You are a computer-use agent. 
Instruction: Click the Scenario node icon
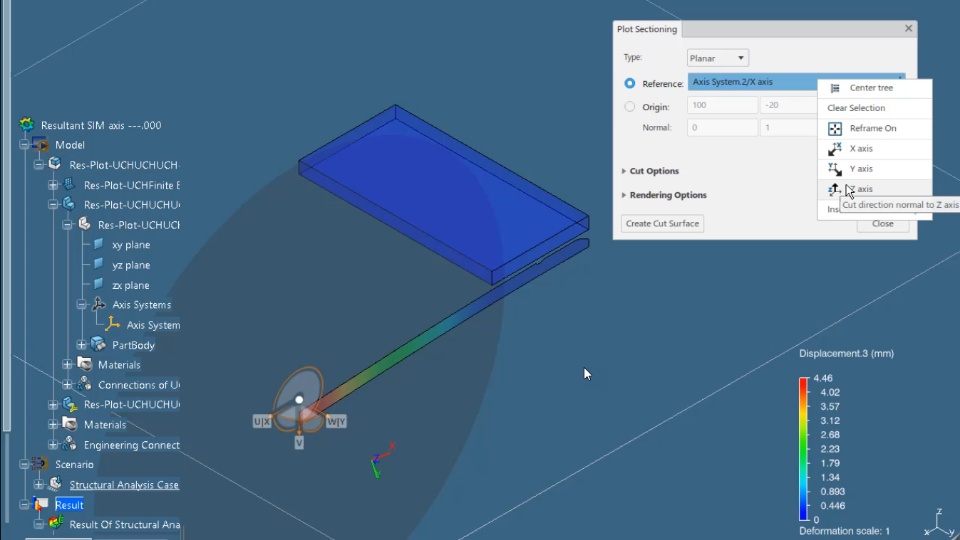tap(40, 463)
